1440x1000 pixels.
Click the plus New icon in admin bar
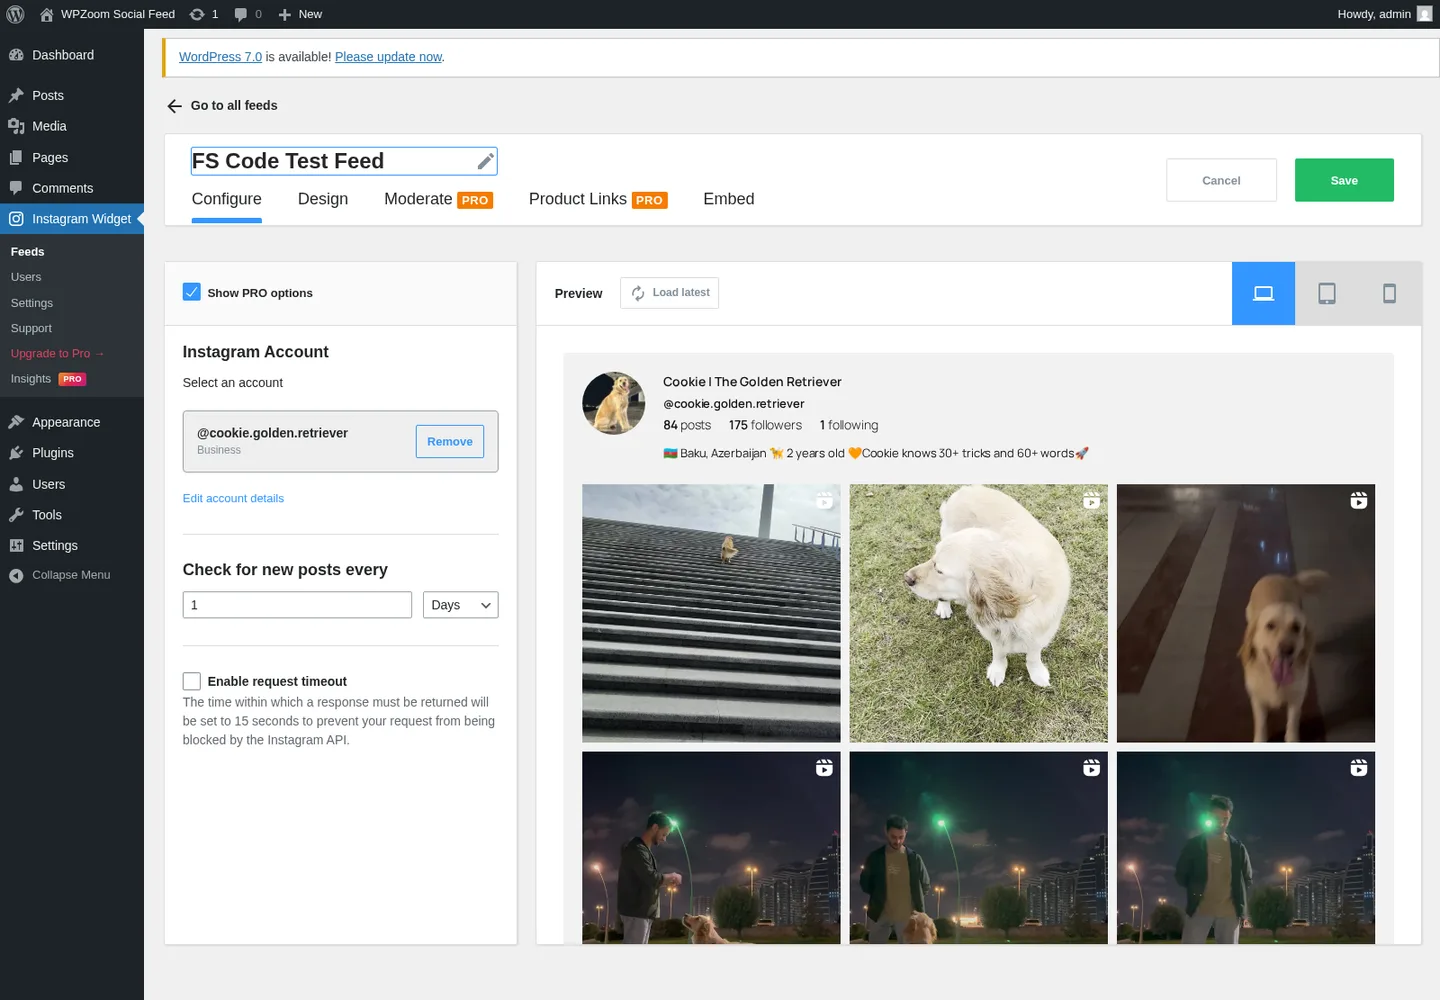[x=285, y=14]
